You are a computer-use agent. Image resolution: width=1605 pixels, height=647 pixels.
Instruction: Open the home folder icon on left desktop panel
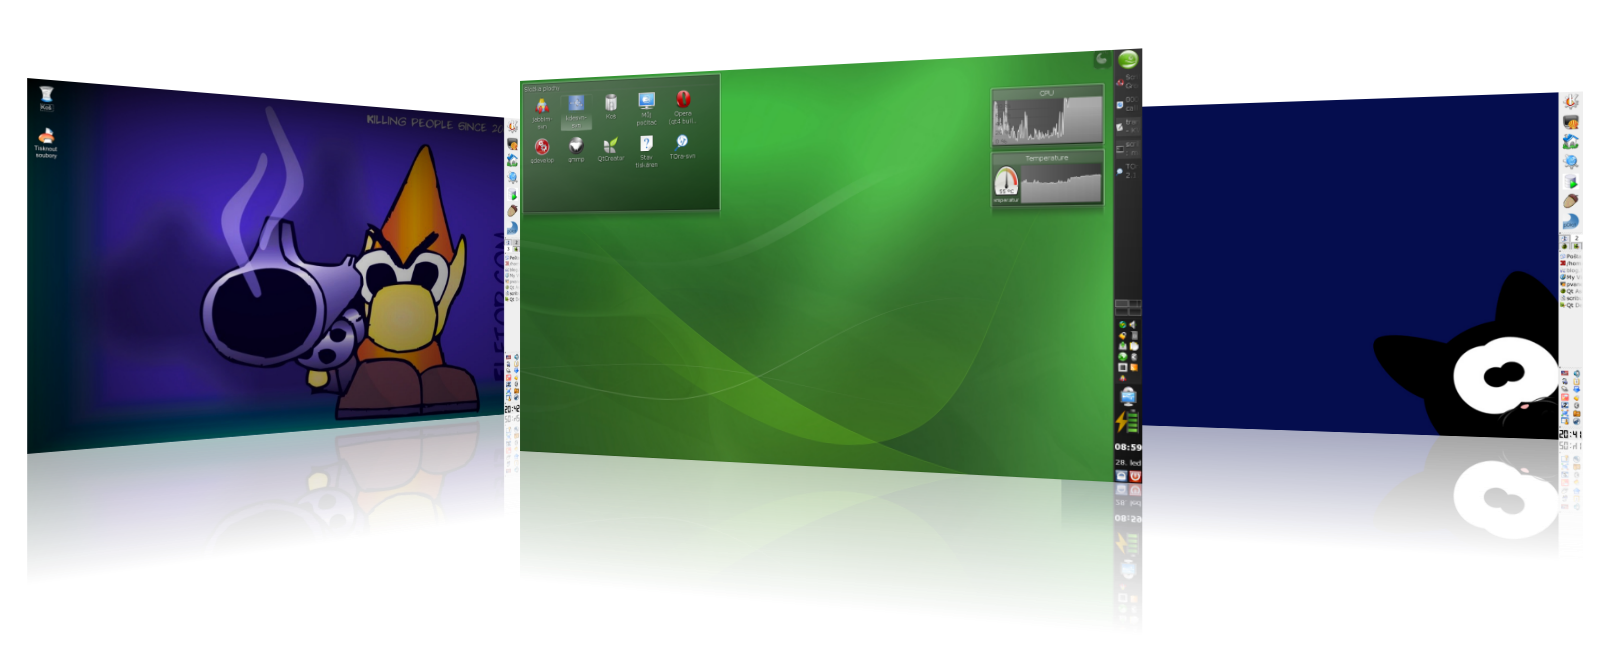512,160
